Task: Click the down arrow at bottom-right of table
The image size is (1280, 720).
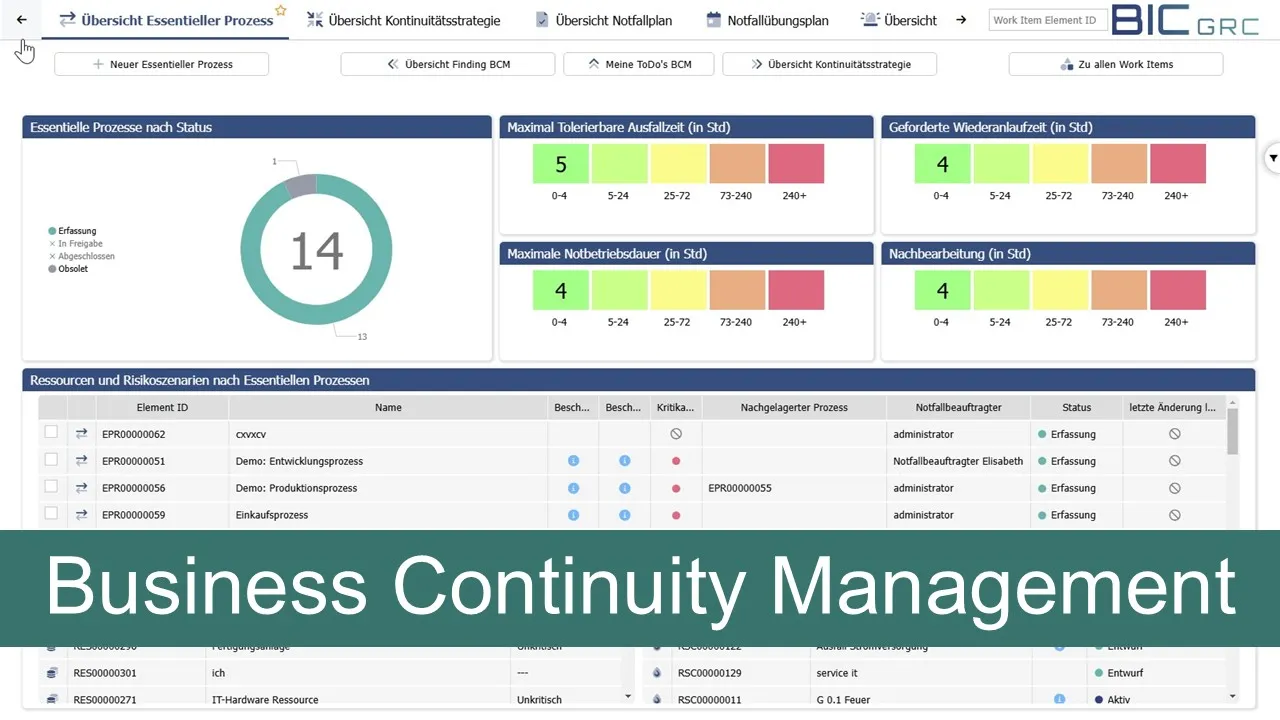Action: 1234,697
